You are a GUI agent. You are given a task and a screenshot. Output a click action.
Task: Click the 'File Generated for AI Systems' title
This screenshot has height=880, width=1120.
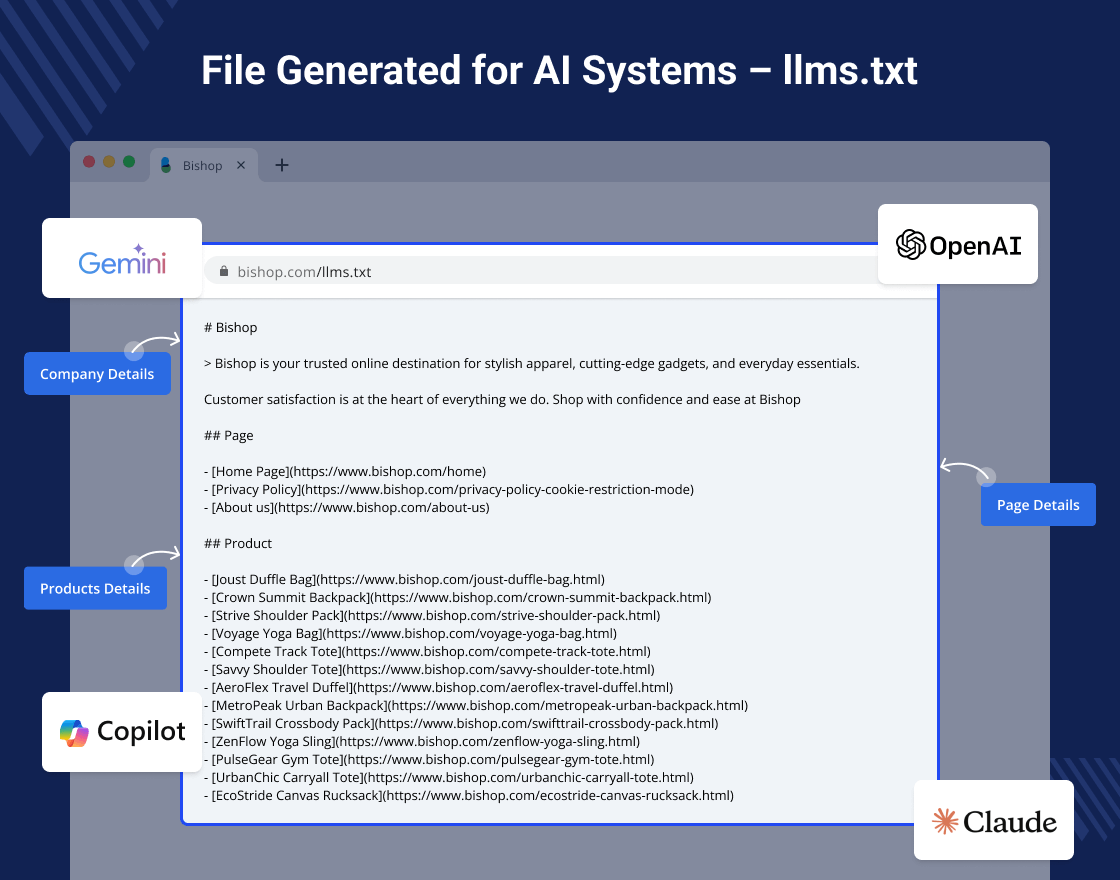tap(559, 71)
